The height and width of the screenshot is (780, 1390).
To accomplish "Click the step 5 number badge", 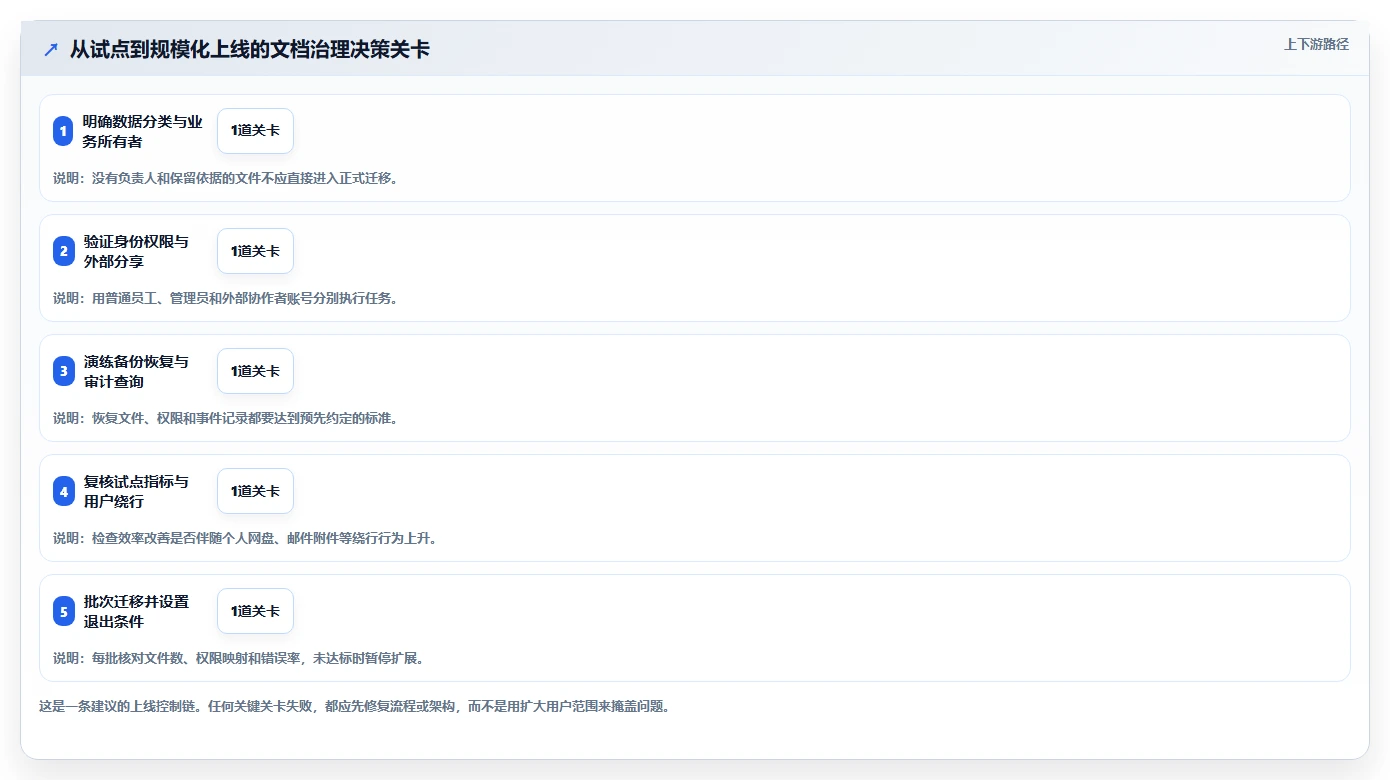I will (63, 611).
